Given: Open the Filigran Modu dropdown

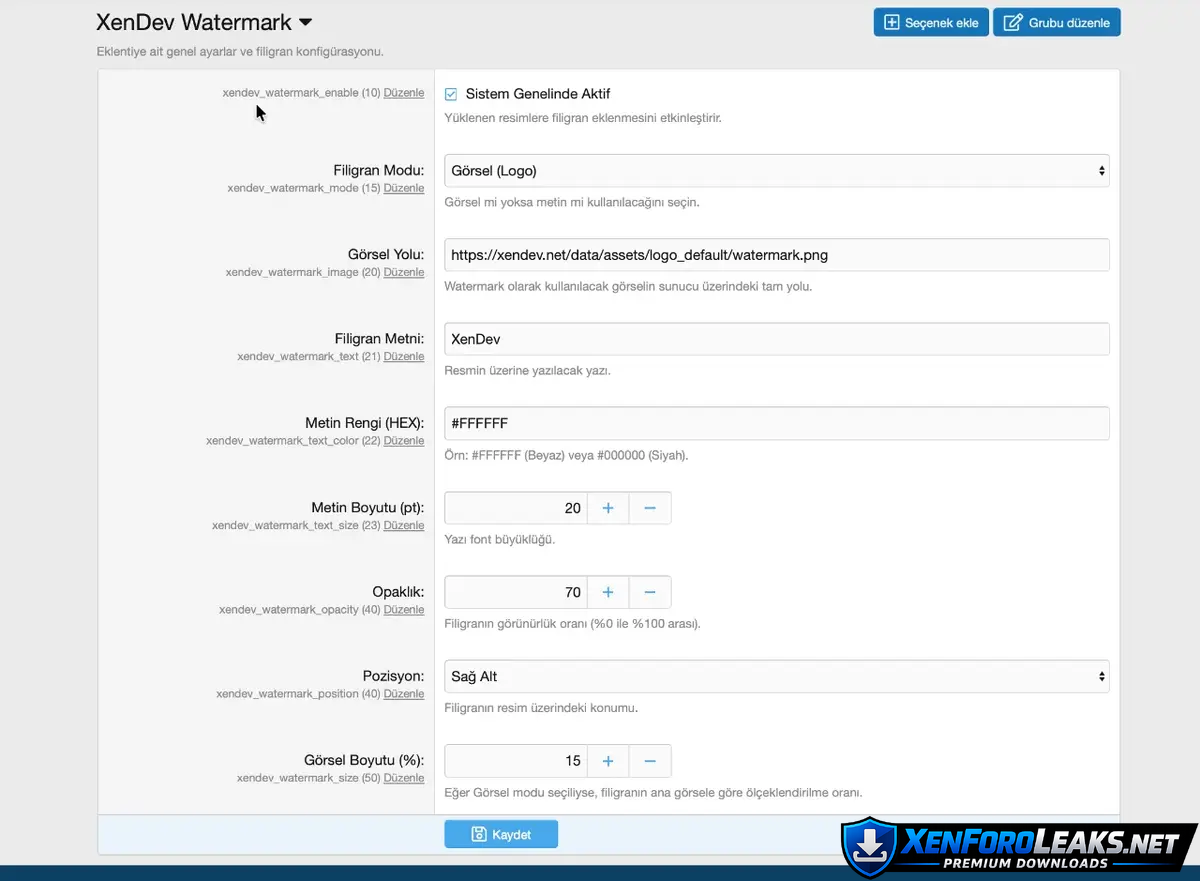Looking at the screenshot, I should (776, 171).
